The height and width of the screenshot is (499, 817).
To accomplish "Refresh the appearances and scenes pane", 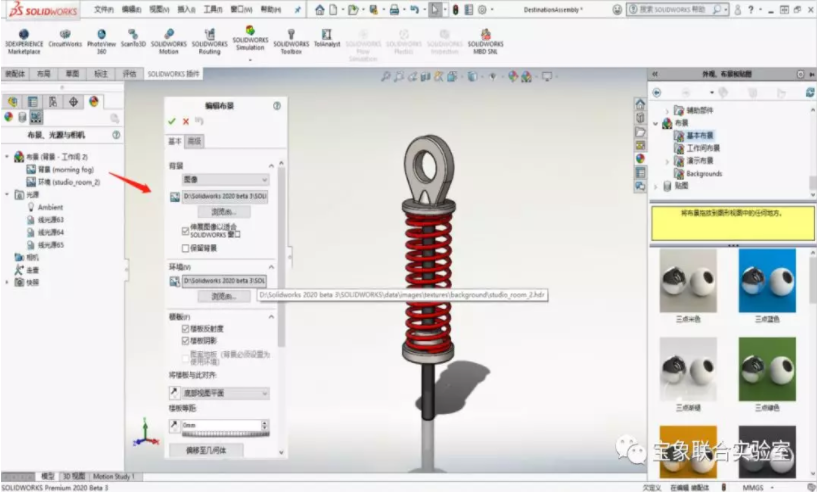I will (x=810, y=93).
